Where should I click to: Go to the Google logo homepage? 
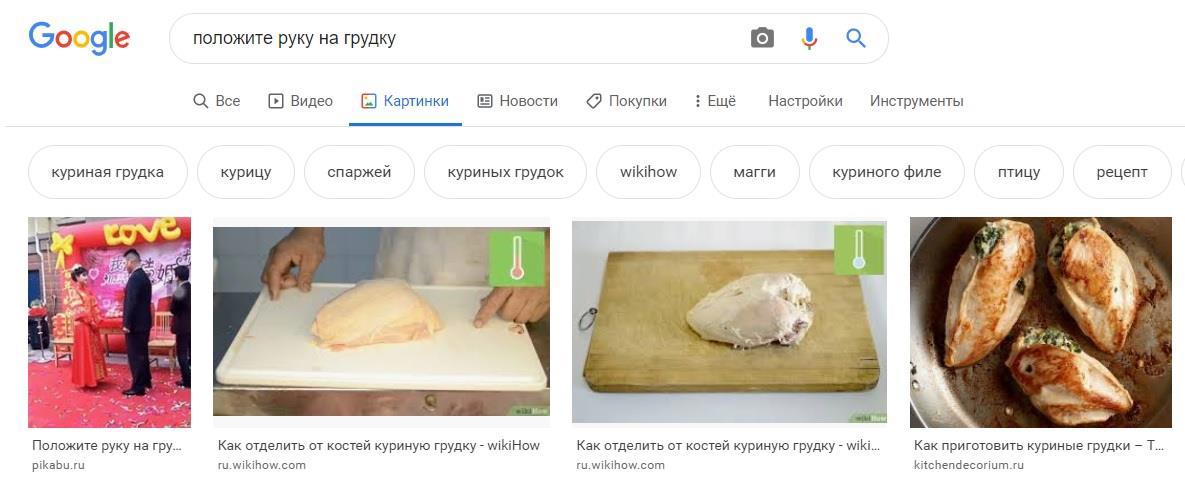pos(79,38)
